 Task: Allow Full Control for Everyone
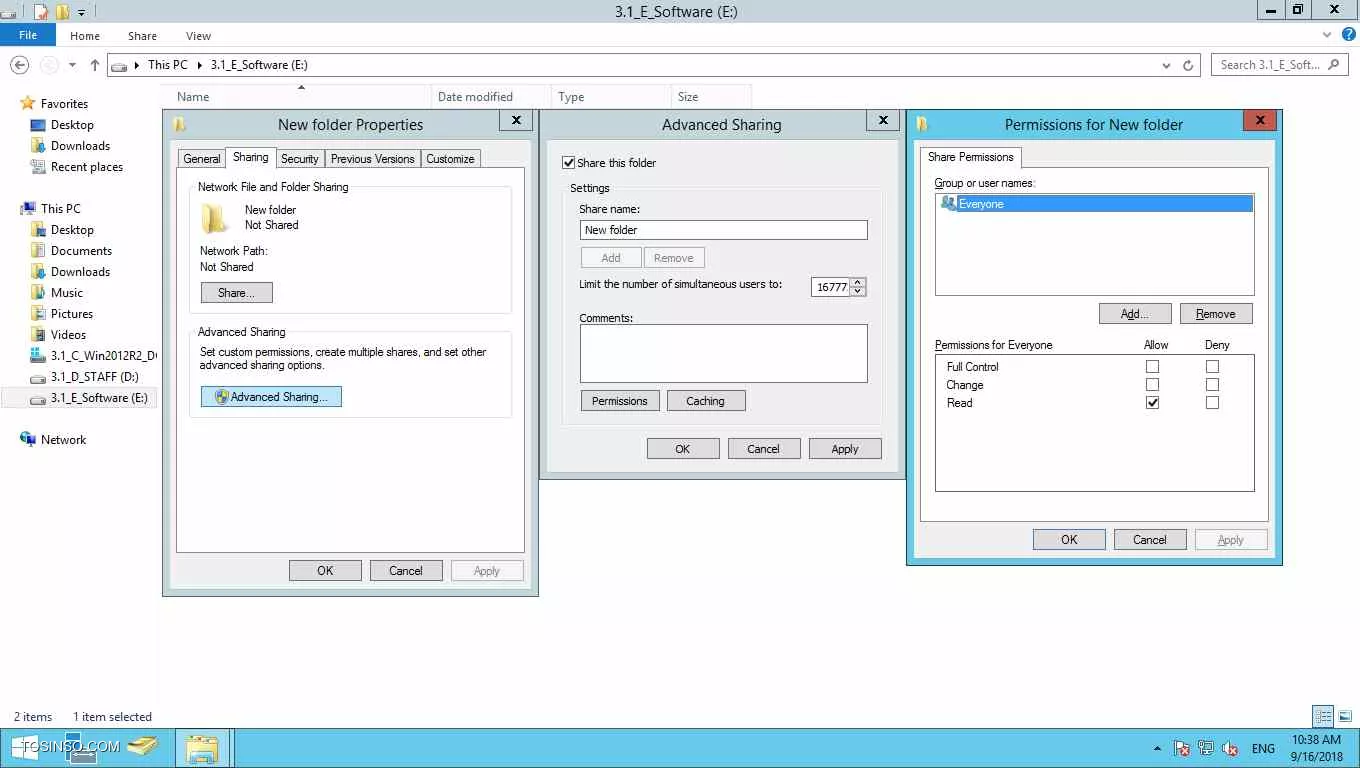tap(1152, 367)
